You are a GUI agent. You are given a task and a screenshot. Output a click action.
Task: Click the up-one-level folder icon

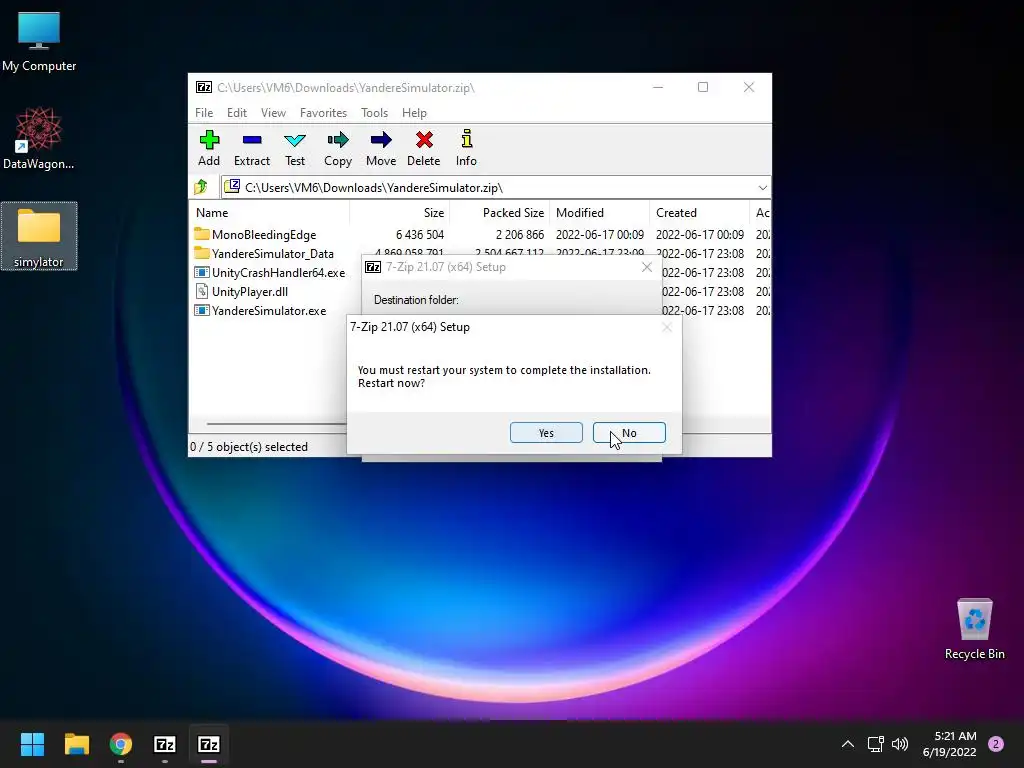click(x=201, y=187)
